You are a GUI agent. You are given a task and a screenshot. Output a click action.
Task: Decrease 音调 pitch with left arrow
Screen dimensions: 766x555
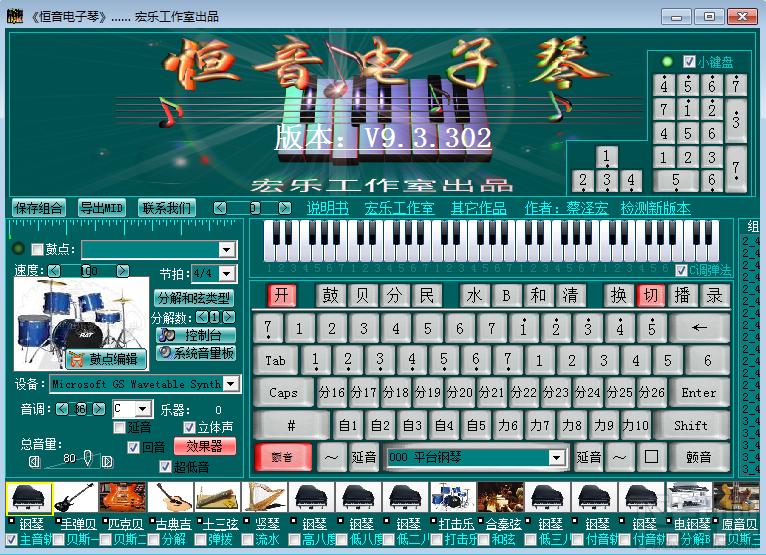pos(62,409)
